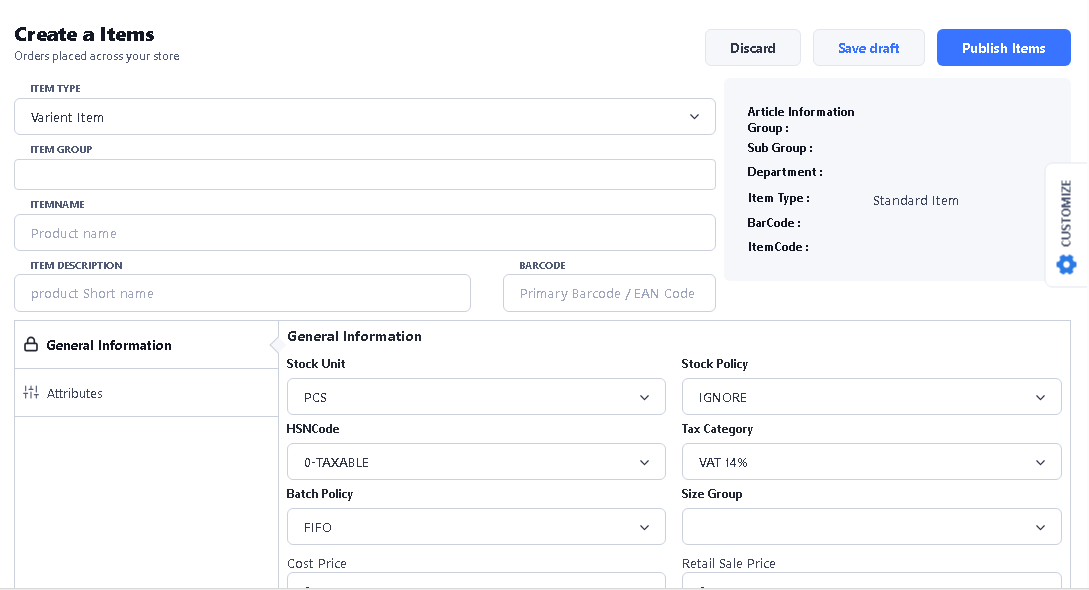Open the vertical Customize side panel tab

point(1066,213)
